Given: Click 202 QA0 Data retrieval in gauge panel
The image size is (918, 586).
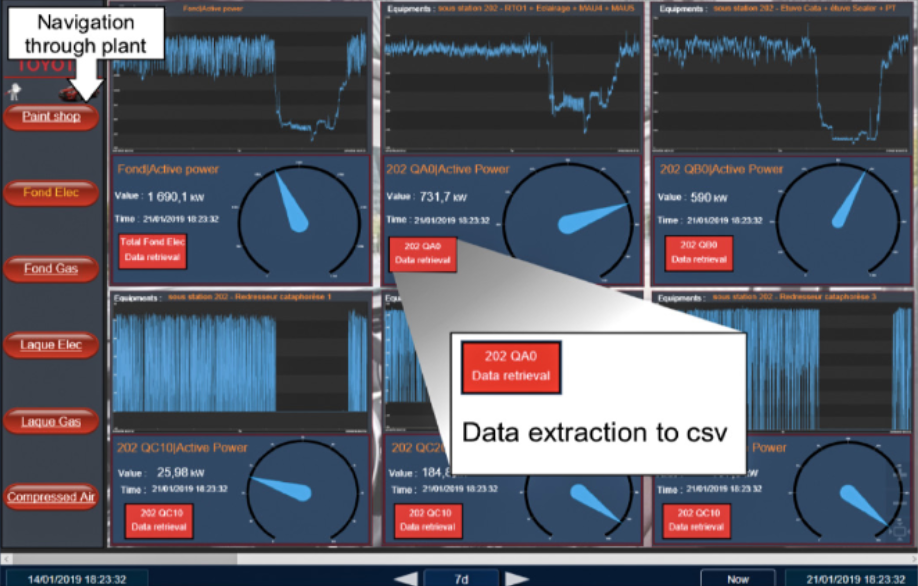Looking at the screenshot, I should 423,253.
